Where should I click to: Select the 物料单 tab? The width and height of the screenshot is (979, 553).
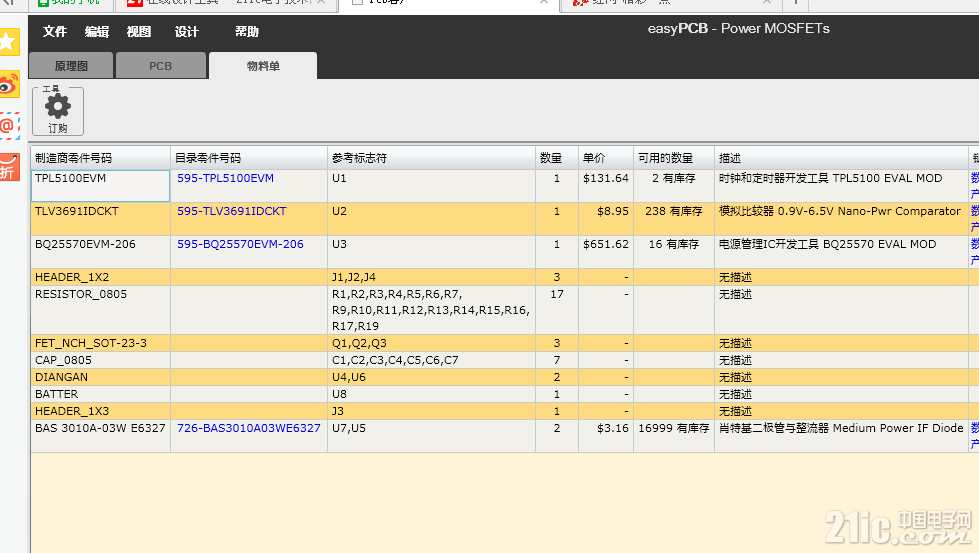263,66
